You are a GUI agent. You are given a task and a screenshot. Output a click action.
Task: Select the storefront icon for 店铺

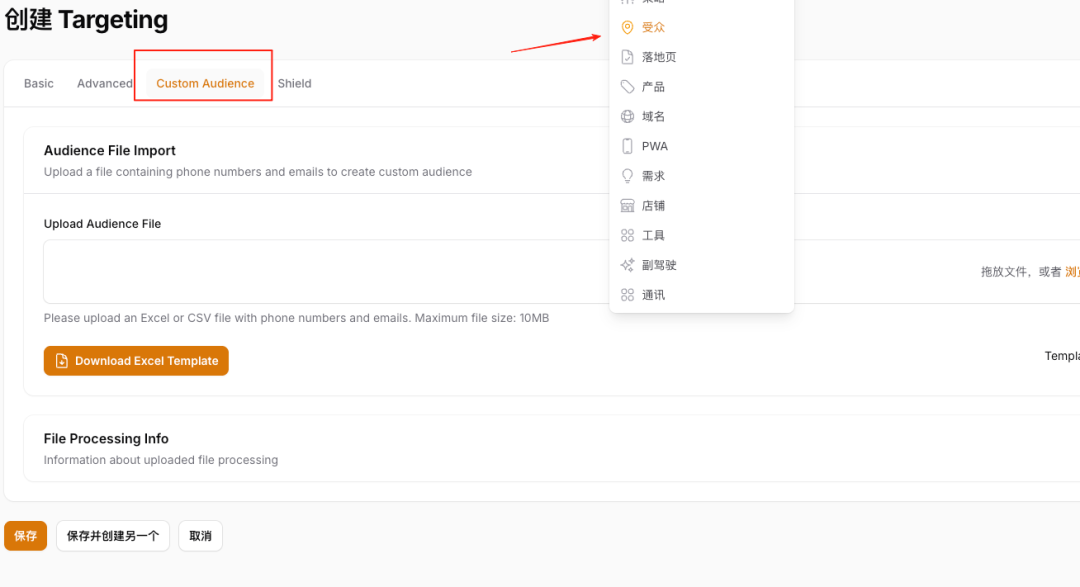pyautogui.click(x=627, y=206)
